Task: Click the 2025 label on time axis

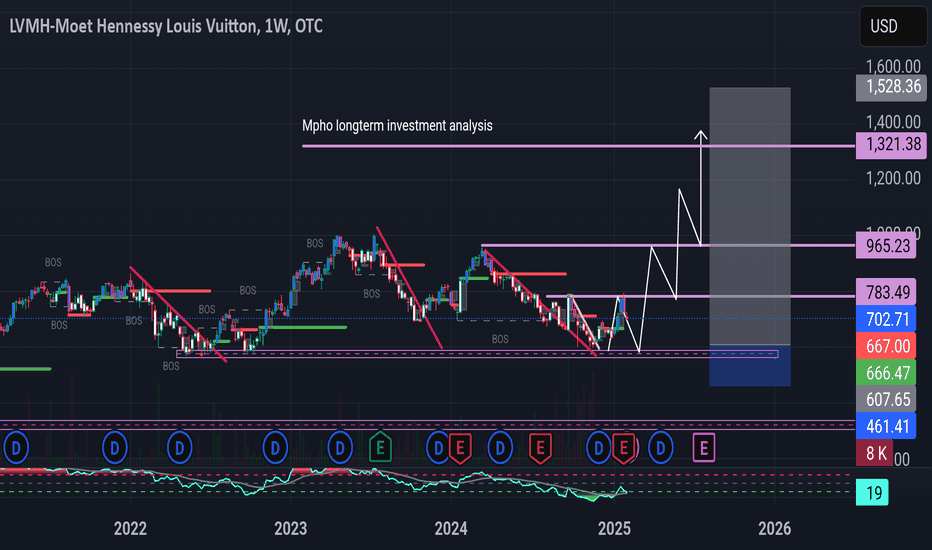Action: (615, 528)
